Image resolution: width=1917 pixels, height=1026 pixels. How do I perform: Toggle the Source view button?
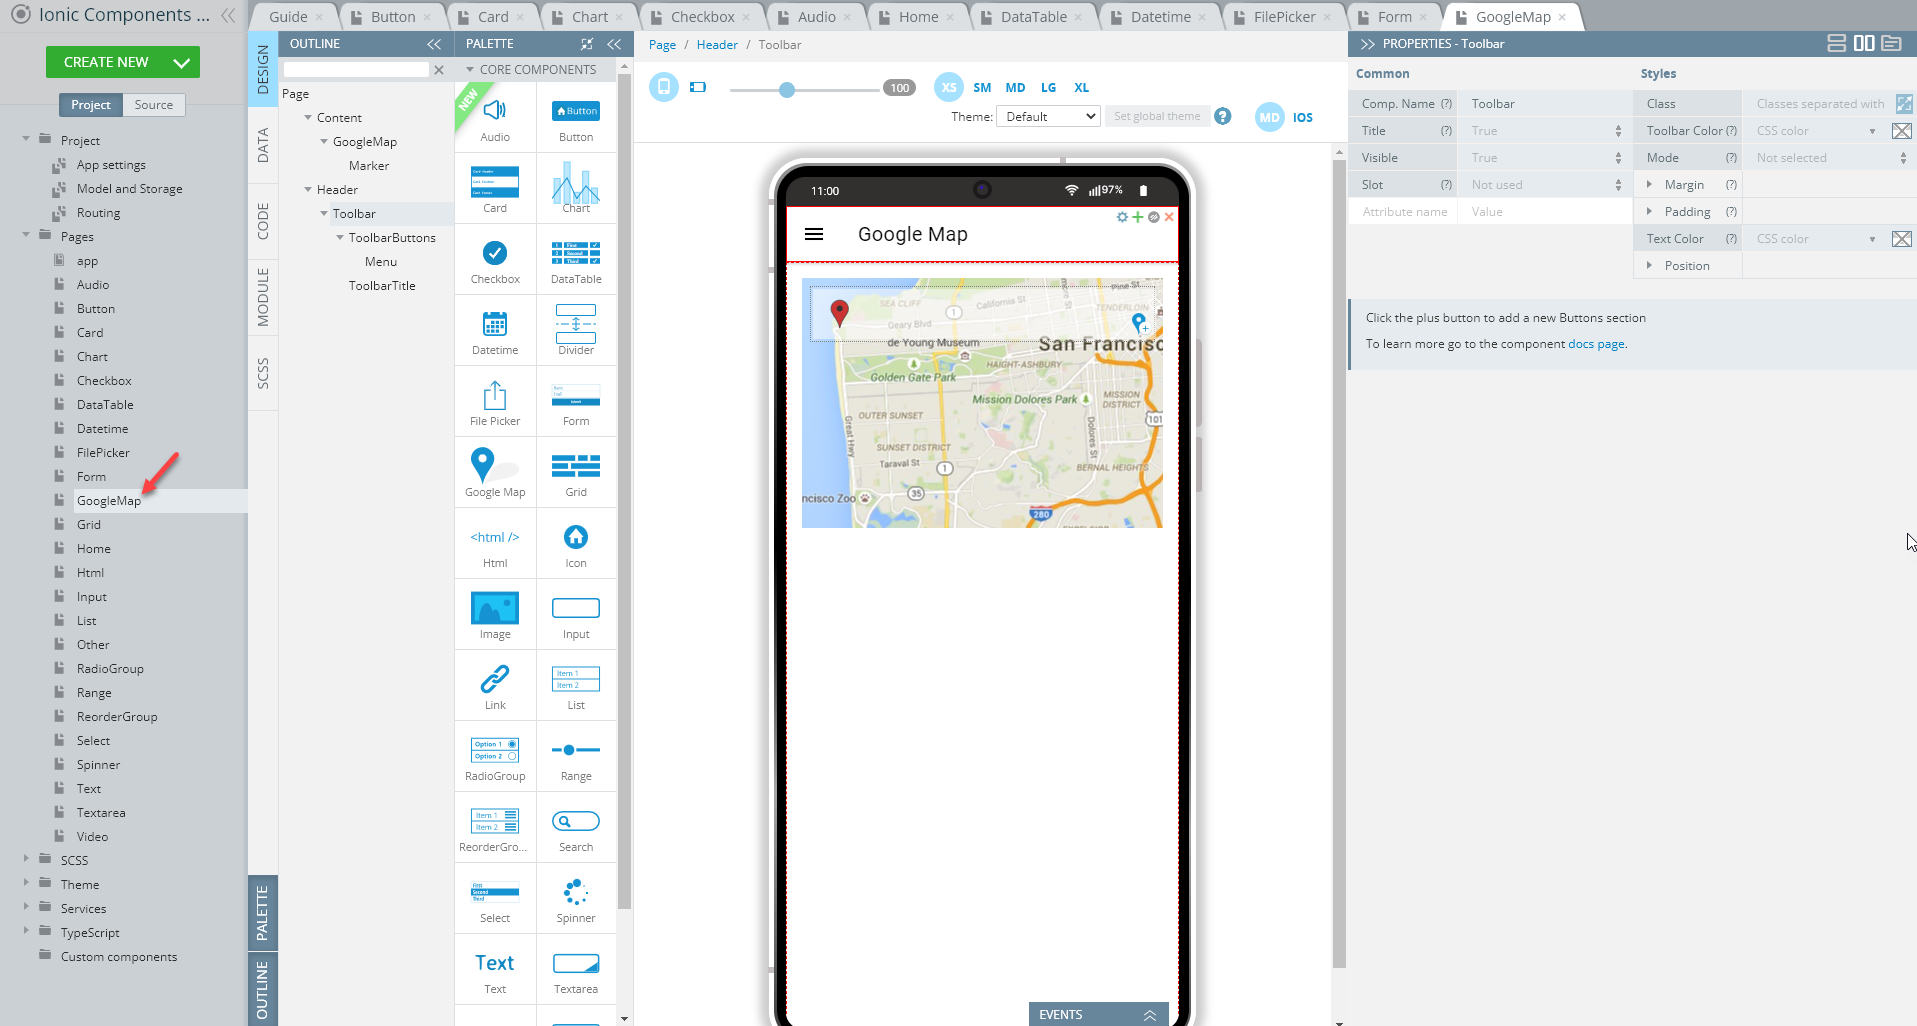(x=154, y=105)
